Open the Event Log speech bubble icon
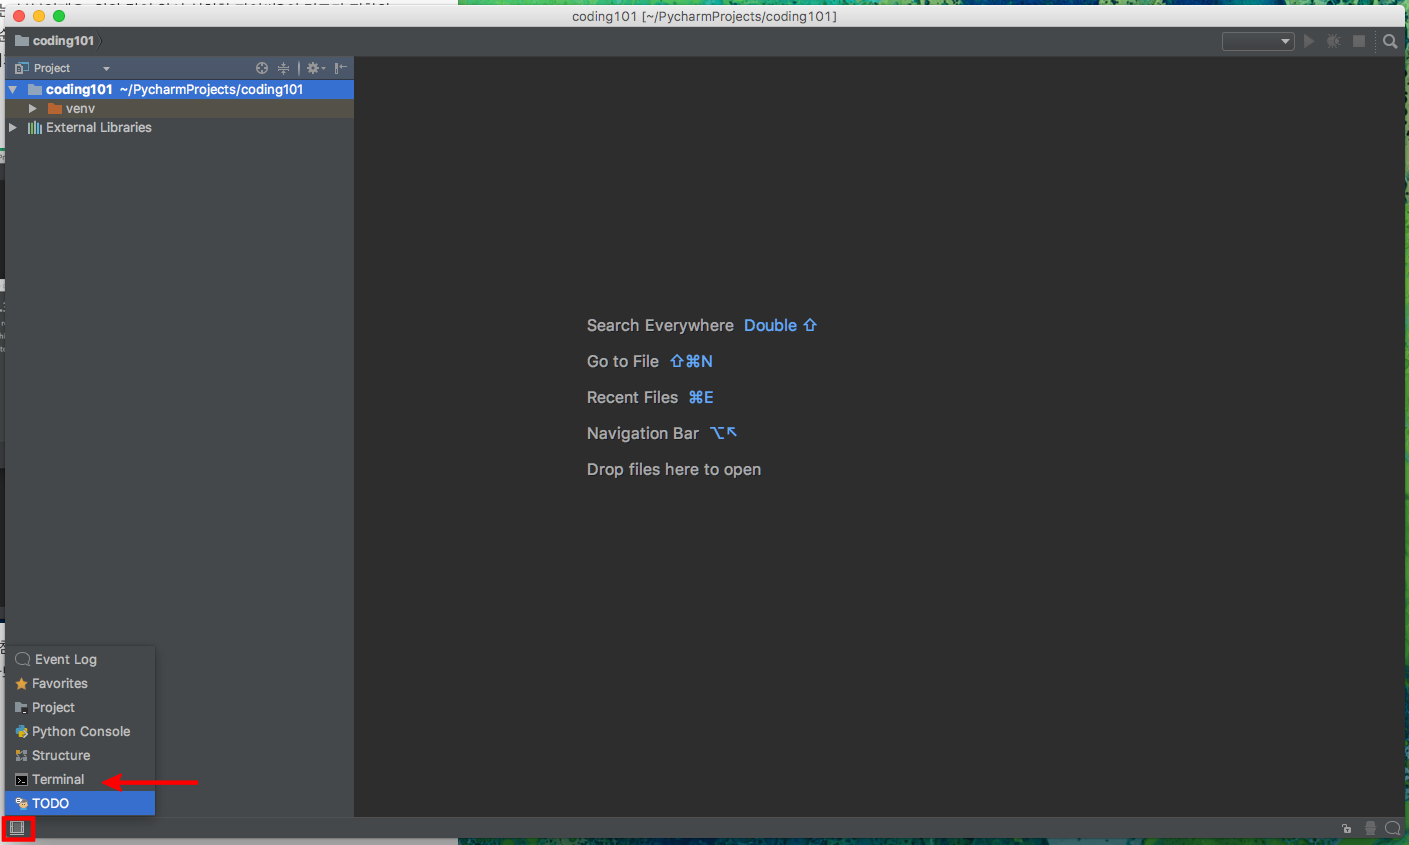Image resolution: width=1409 pixels, height=845 pixels. click(1392, 828)
